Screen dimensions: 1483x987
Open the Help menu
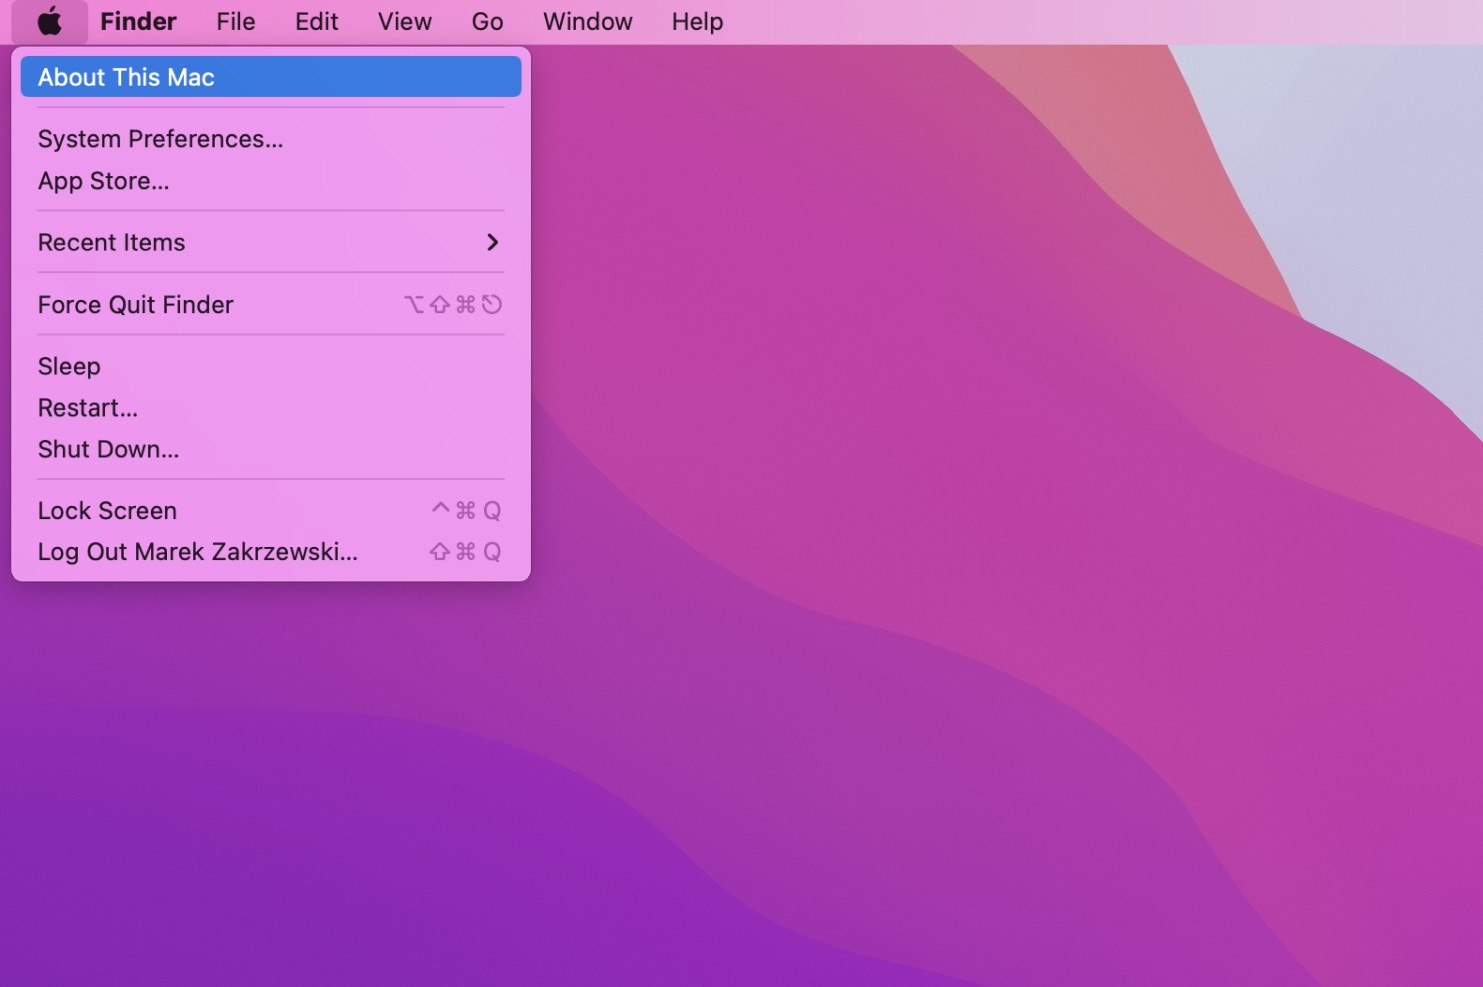click(x=698, y=21)
